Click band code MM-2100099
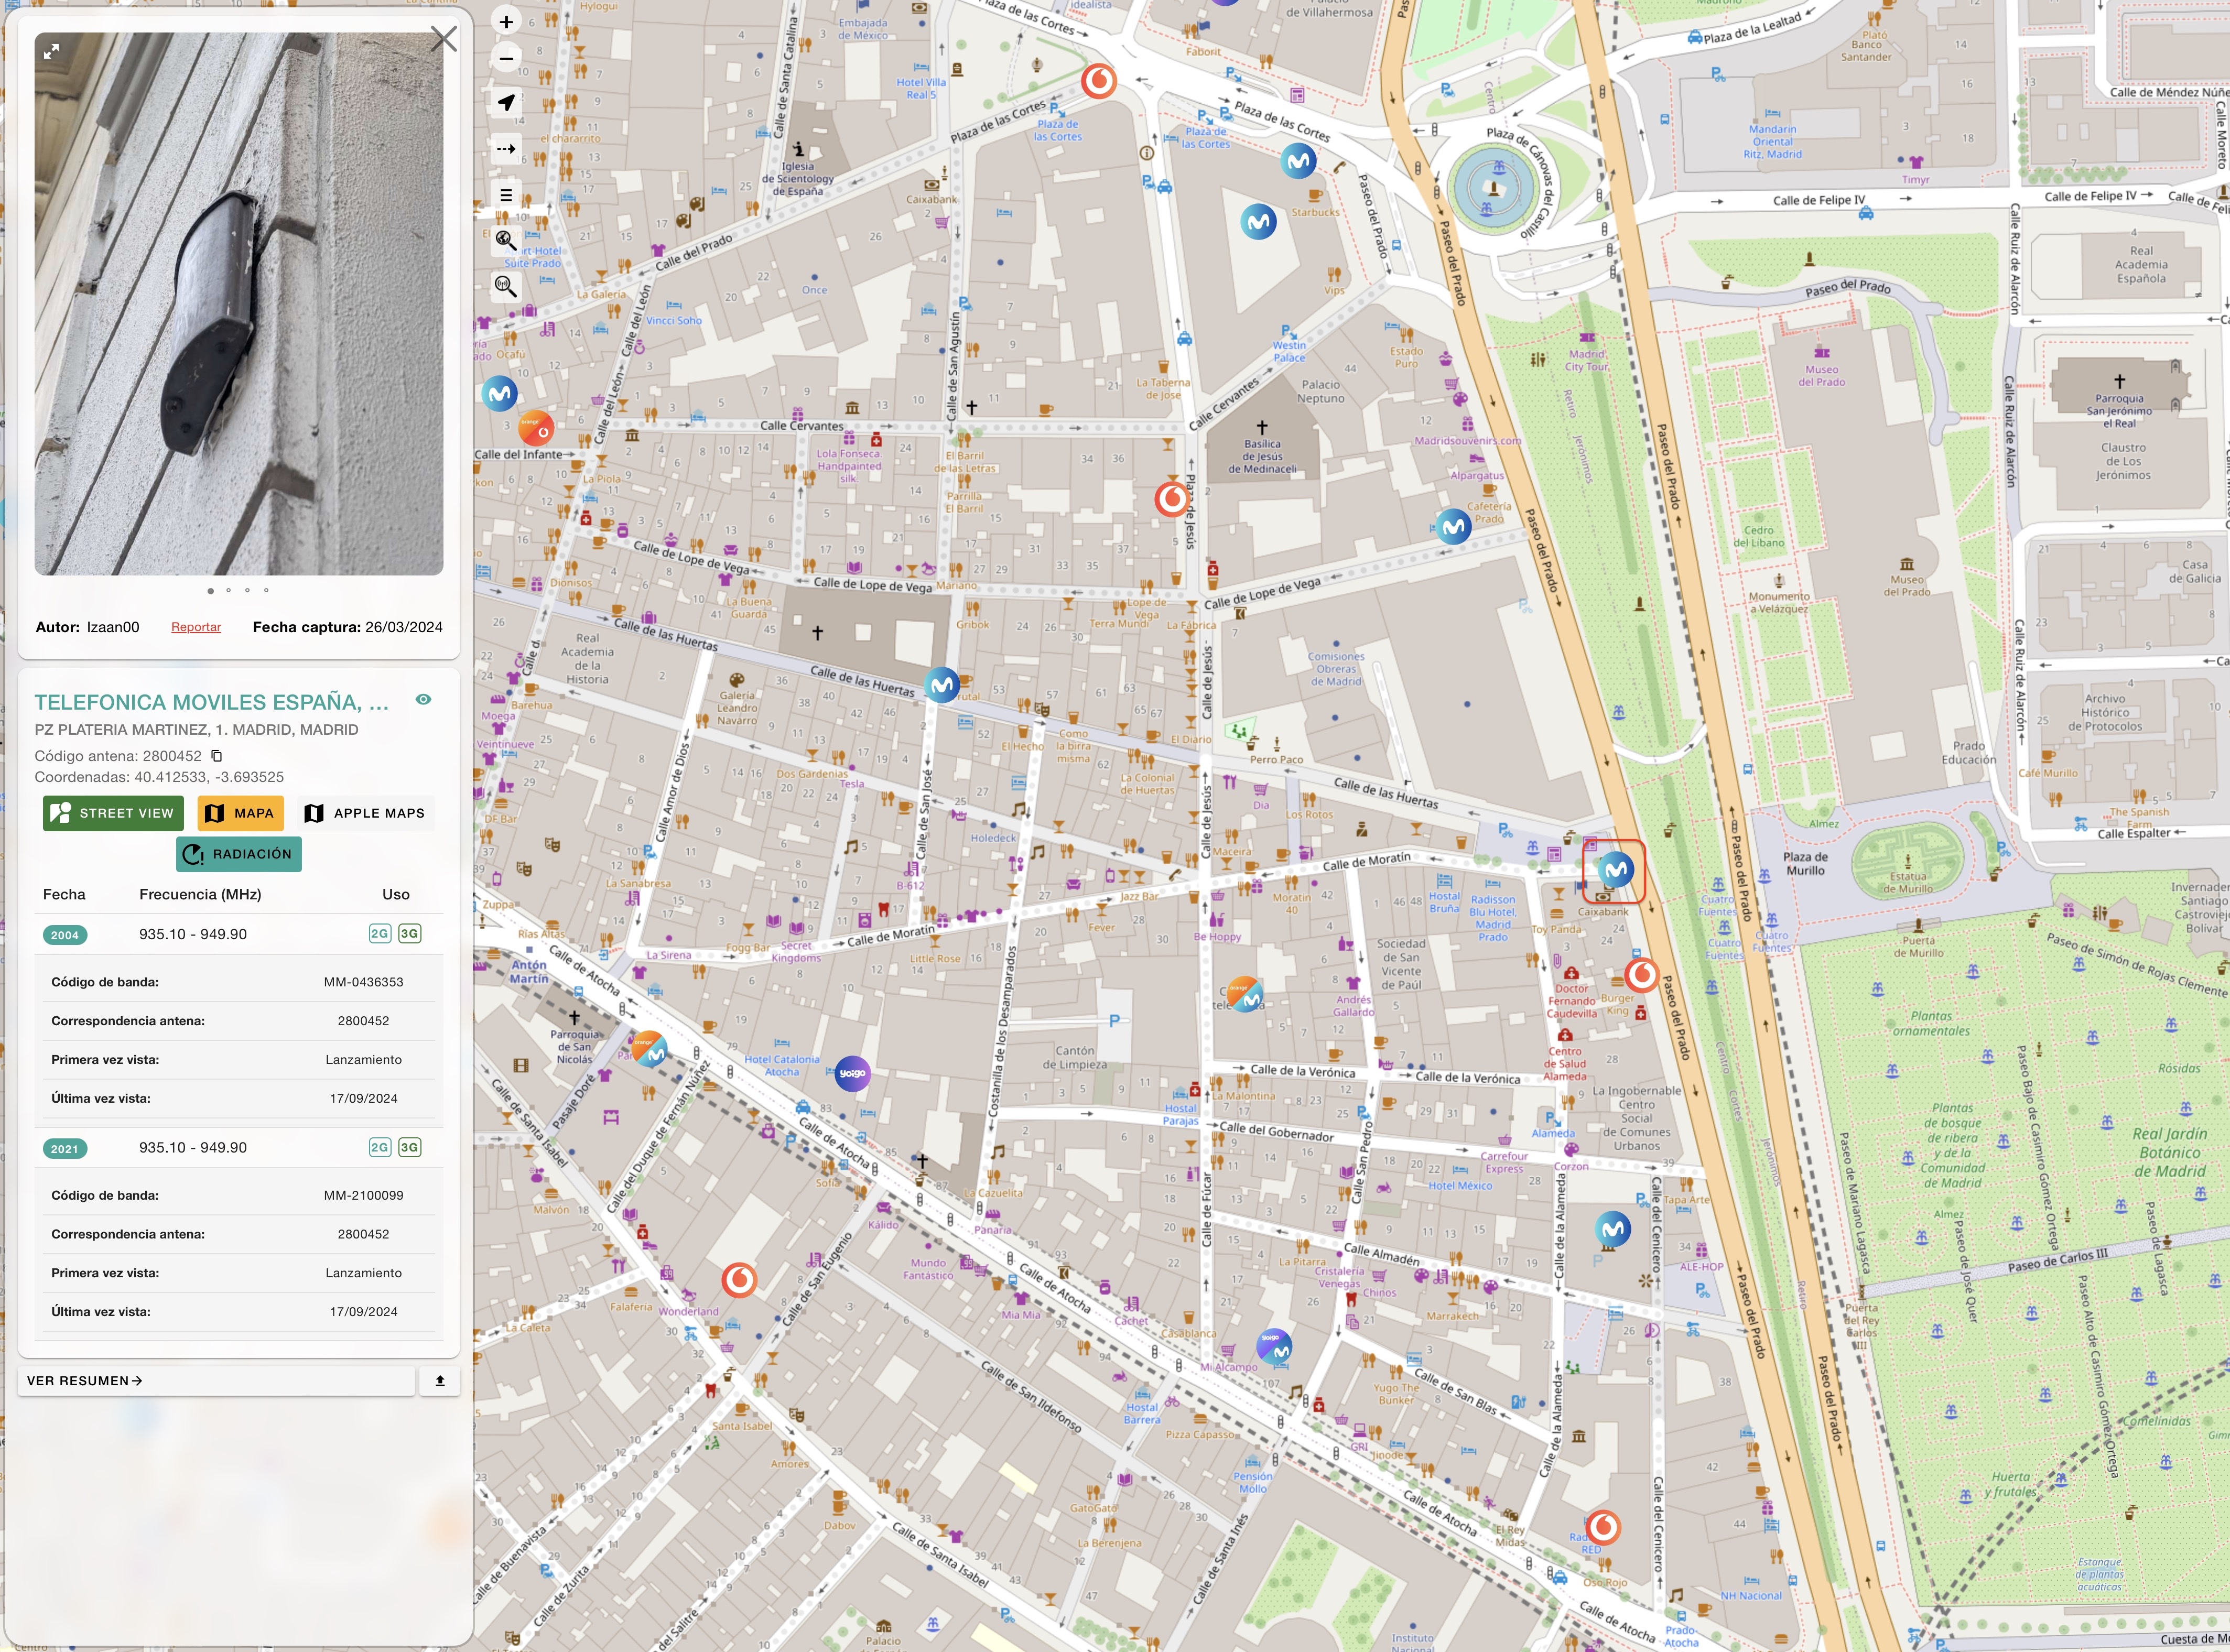Image resolution: width=2230 pixels, height=1652 pixels. click(363, 1195)
